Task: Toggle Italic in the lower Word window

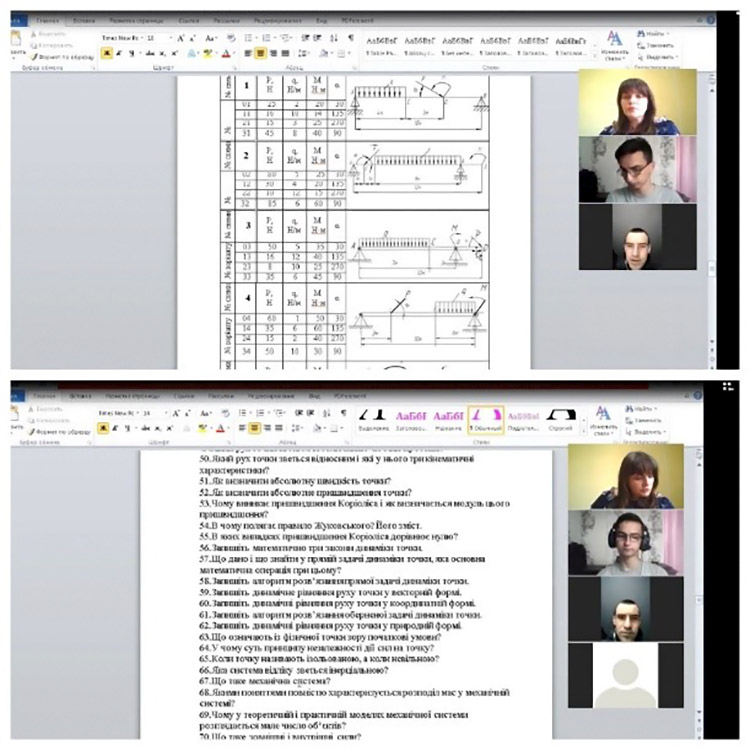Action: (117, 428)
